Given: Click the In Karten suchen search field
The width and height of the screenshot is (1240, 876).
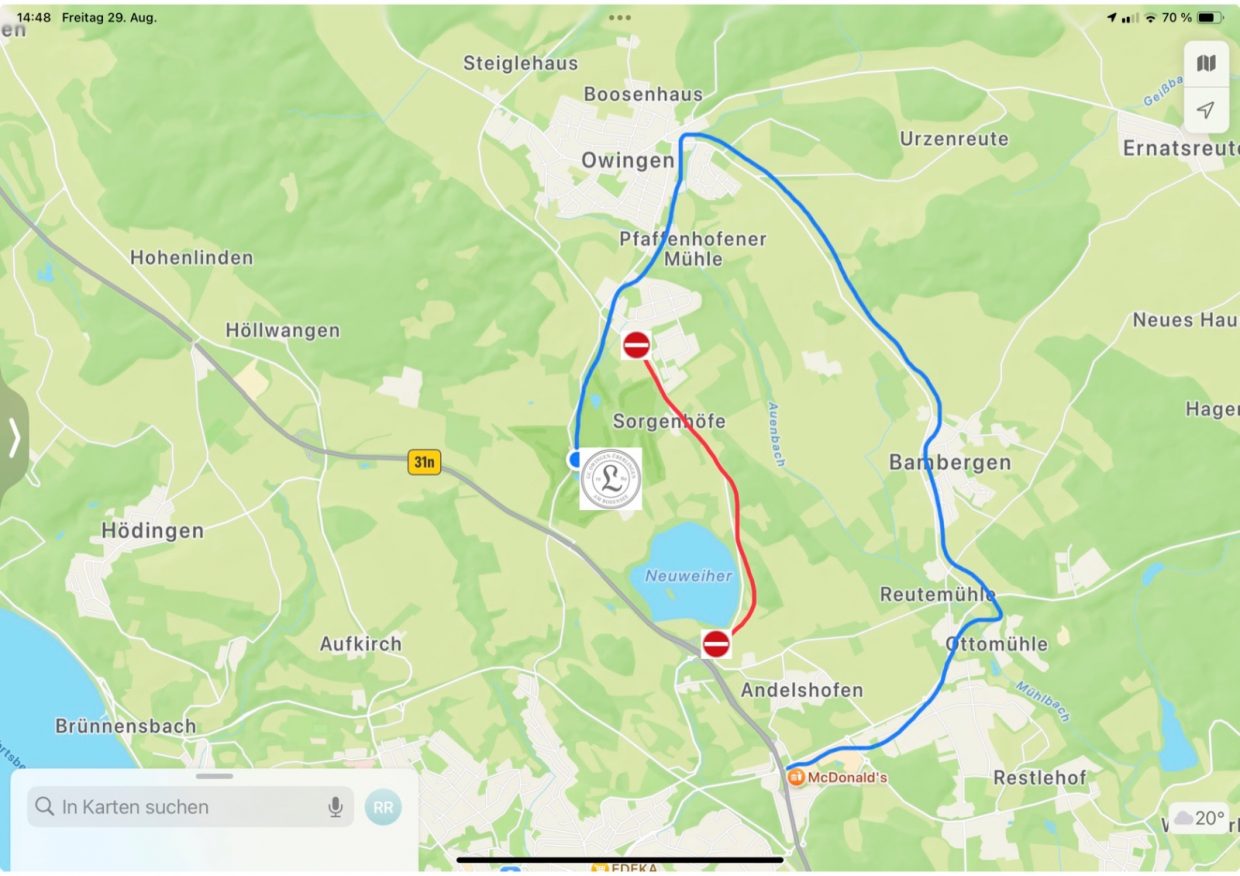Looking at the screenshot, I should pos(191,807).
